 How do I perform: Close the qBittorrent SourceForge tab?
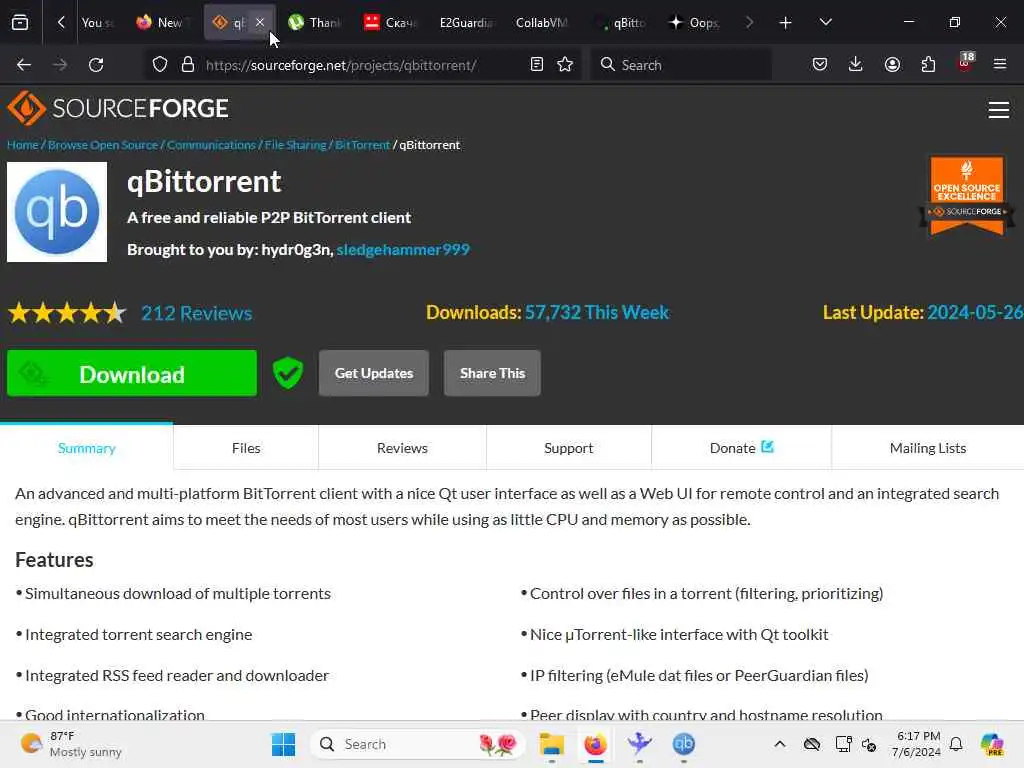click(x=260, y=22)
